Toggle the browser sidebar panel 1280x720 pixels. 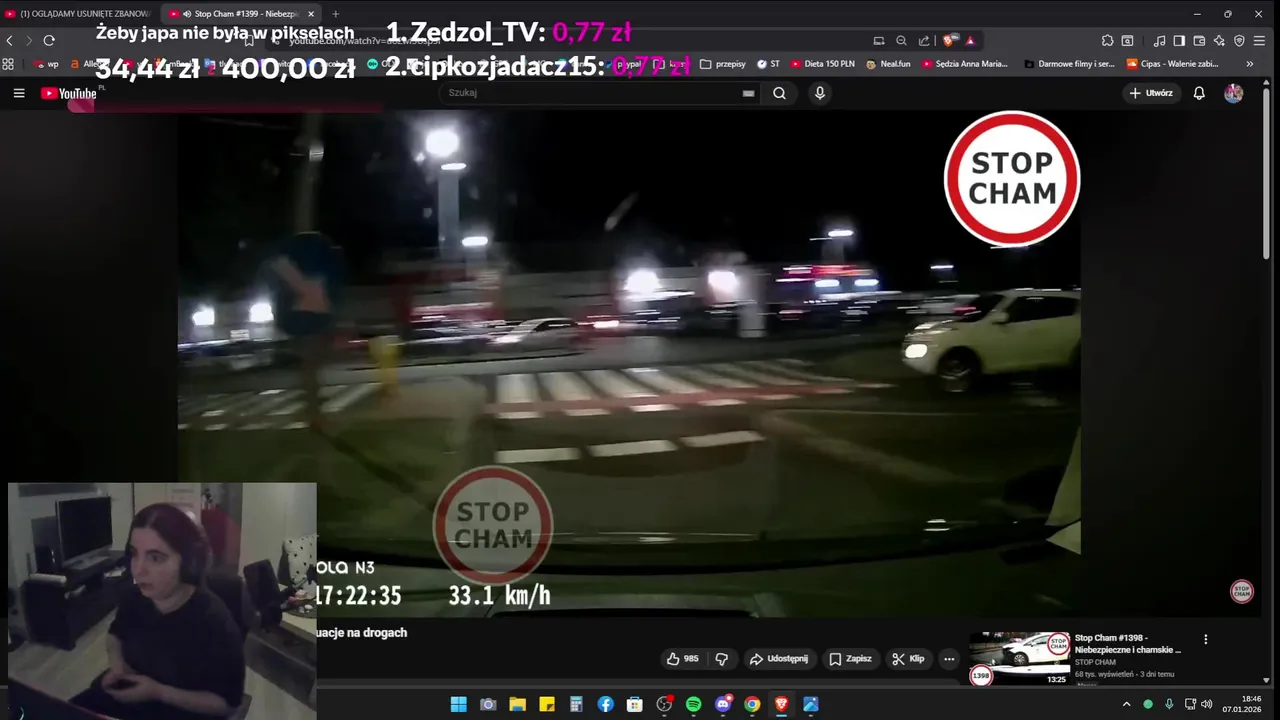coord(1179,40)
